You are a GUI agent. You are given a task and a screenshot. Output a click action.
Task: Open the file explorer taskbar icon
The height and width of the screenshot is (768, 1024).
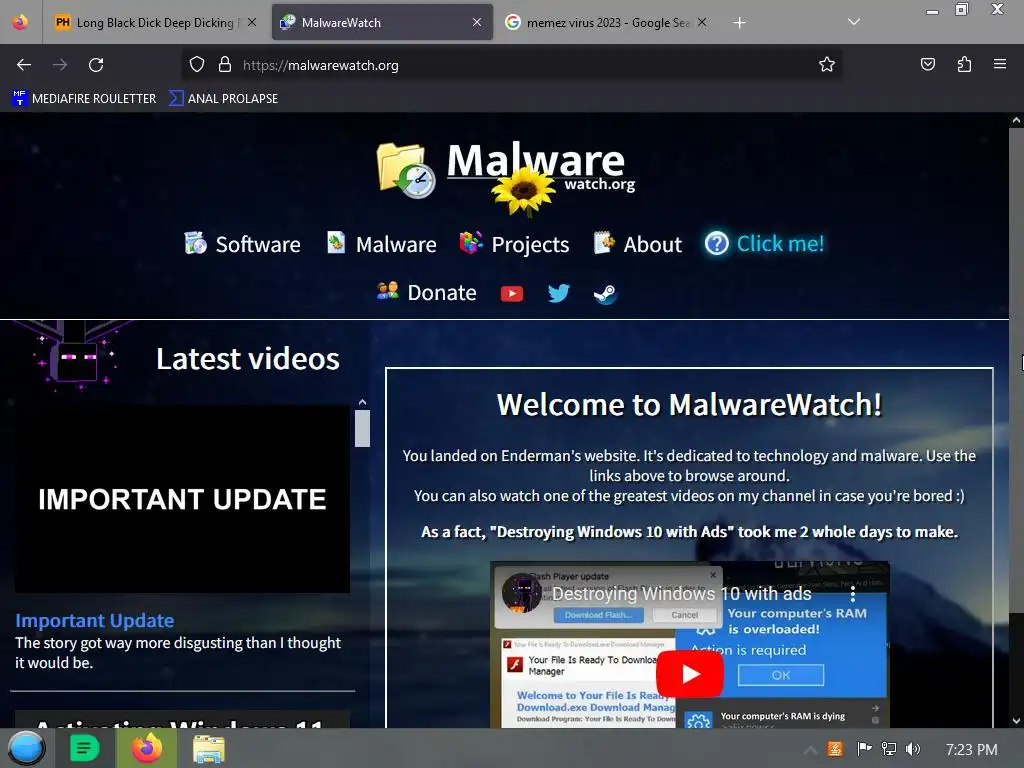209,749
